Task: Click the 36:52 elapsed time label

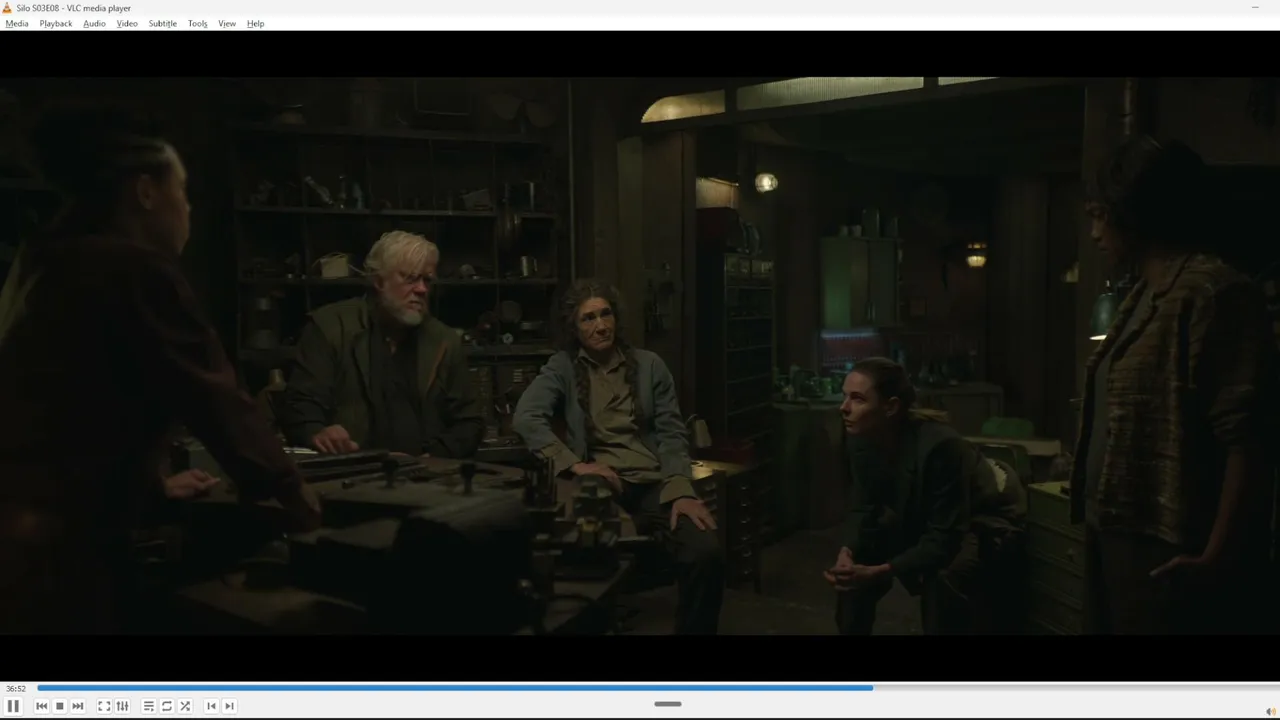Action: tap(16, 688)
